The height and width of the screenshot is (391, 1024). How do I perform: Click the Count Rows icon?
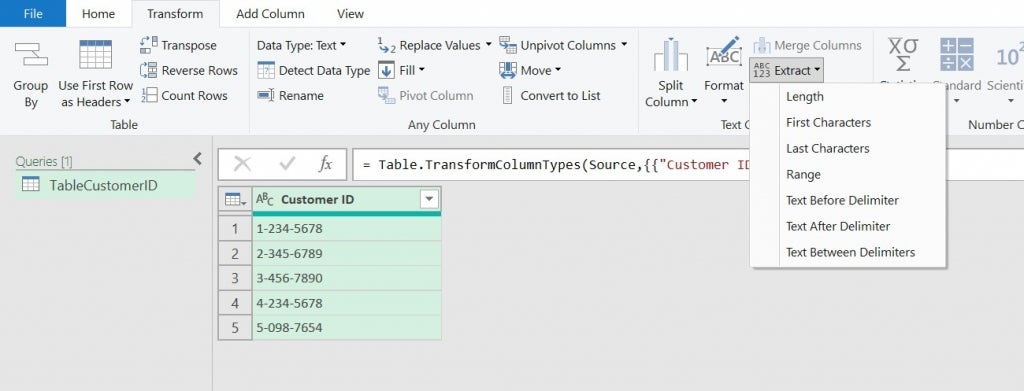(149, 95)
